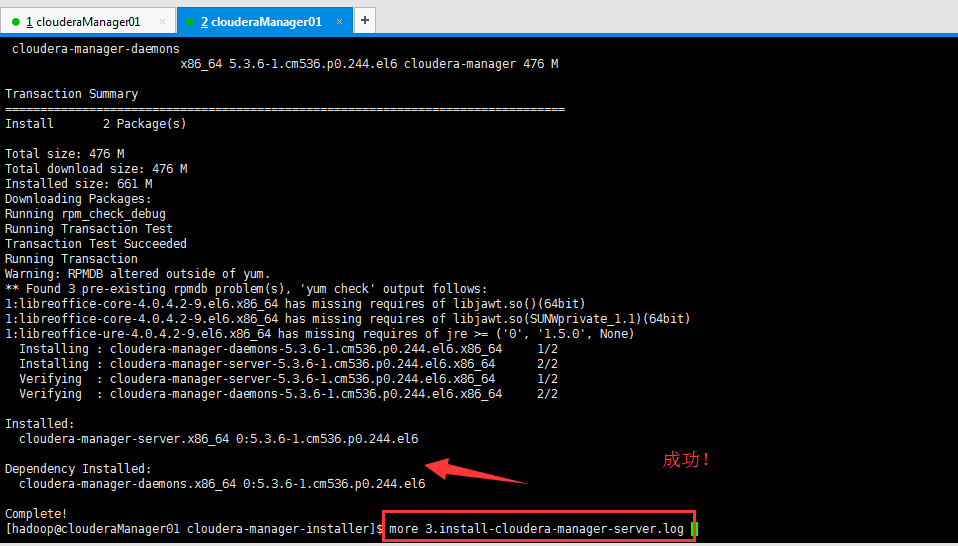Click the 'Total size: 476 M' line
The width and height of the screenshot is (958, 546).
pos(65,154)
